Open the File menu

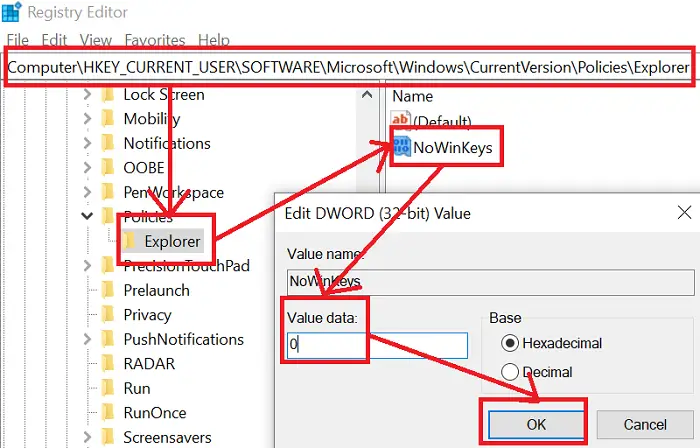18,40
